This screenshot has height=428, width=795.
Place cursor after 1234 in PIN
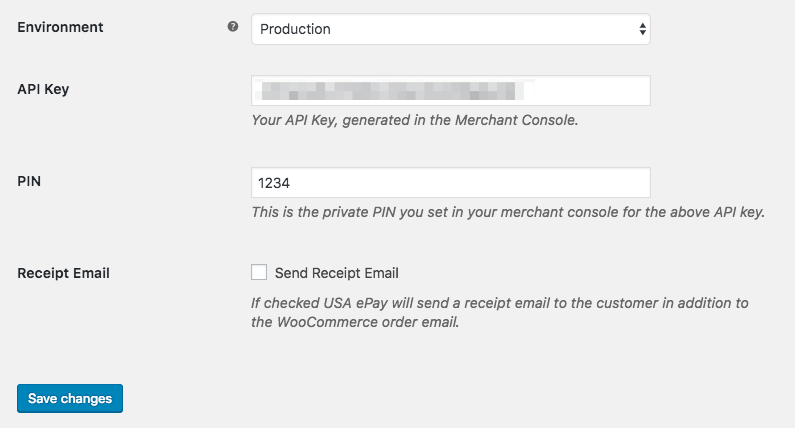[291, 183]
